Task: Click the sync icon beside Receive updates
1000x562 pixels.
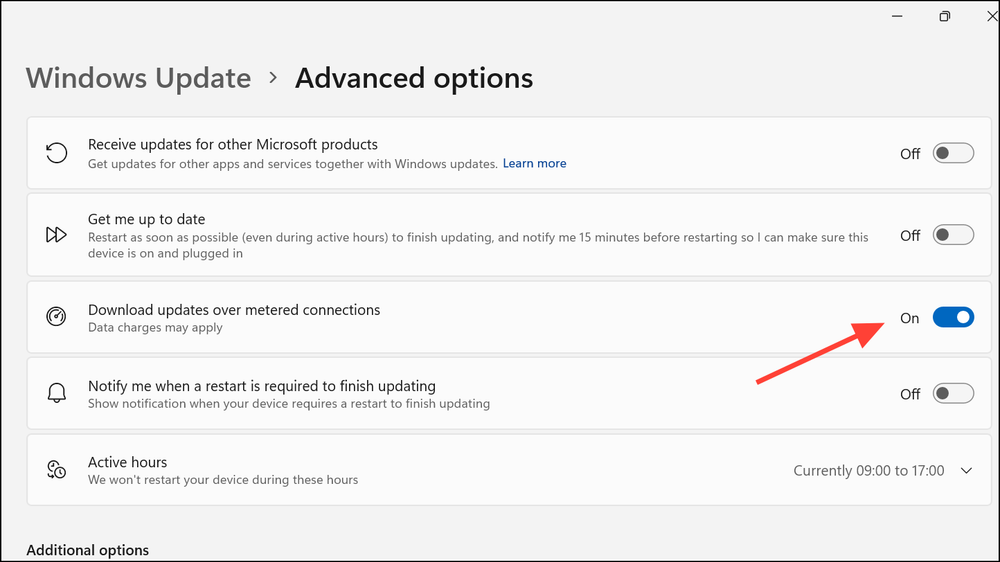Action: point(57,153)
